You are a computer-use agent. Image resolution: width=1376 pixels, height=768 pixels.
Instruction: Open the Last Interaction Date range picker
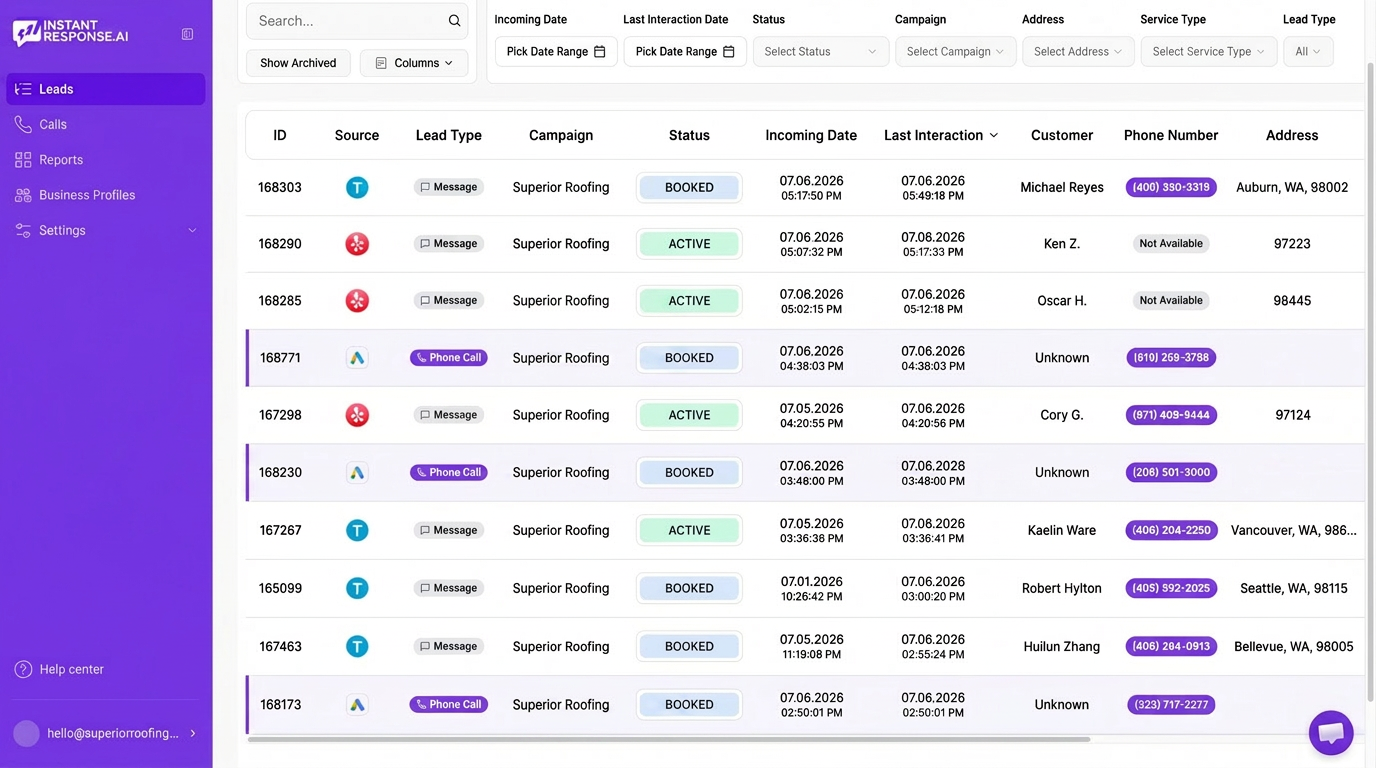click(685, 51)
